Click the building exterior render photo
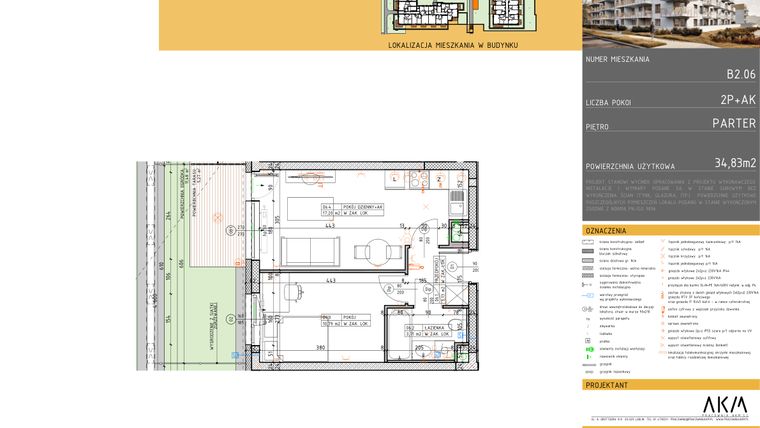The image size is (760, 428). (x=671, y=24)
